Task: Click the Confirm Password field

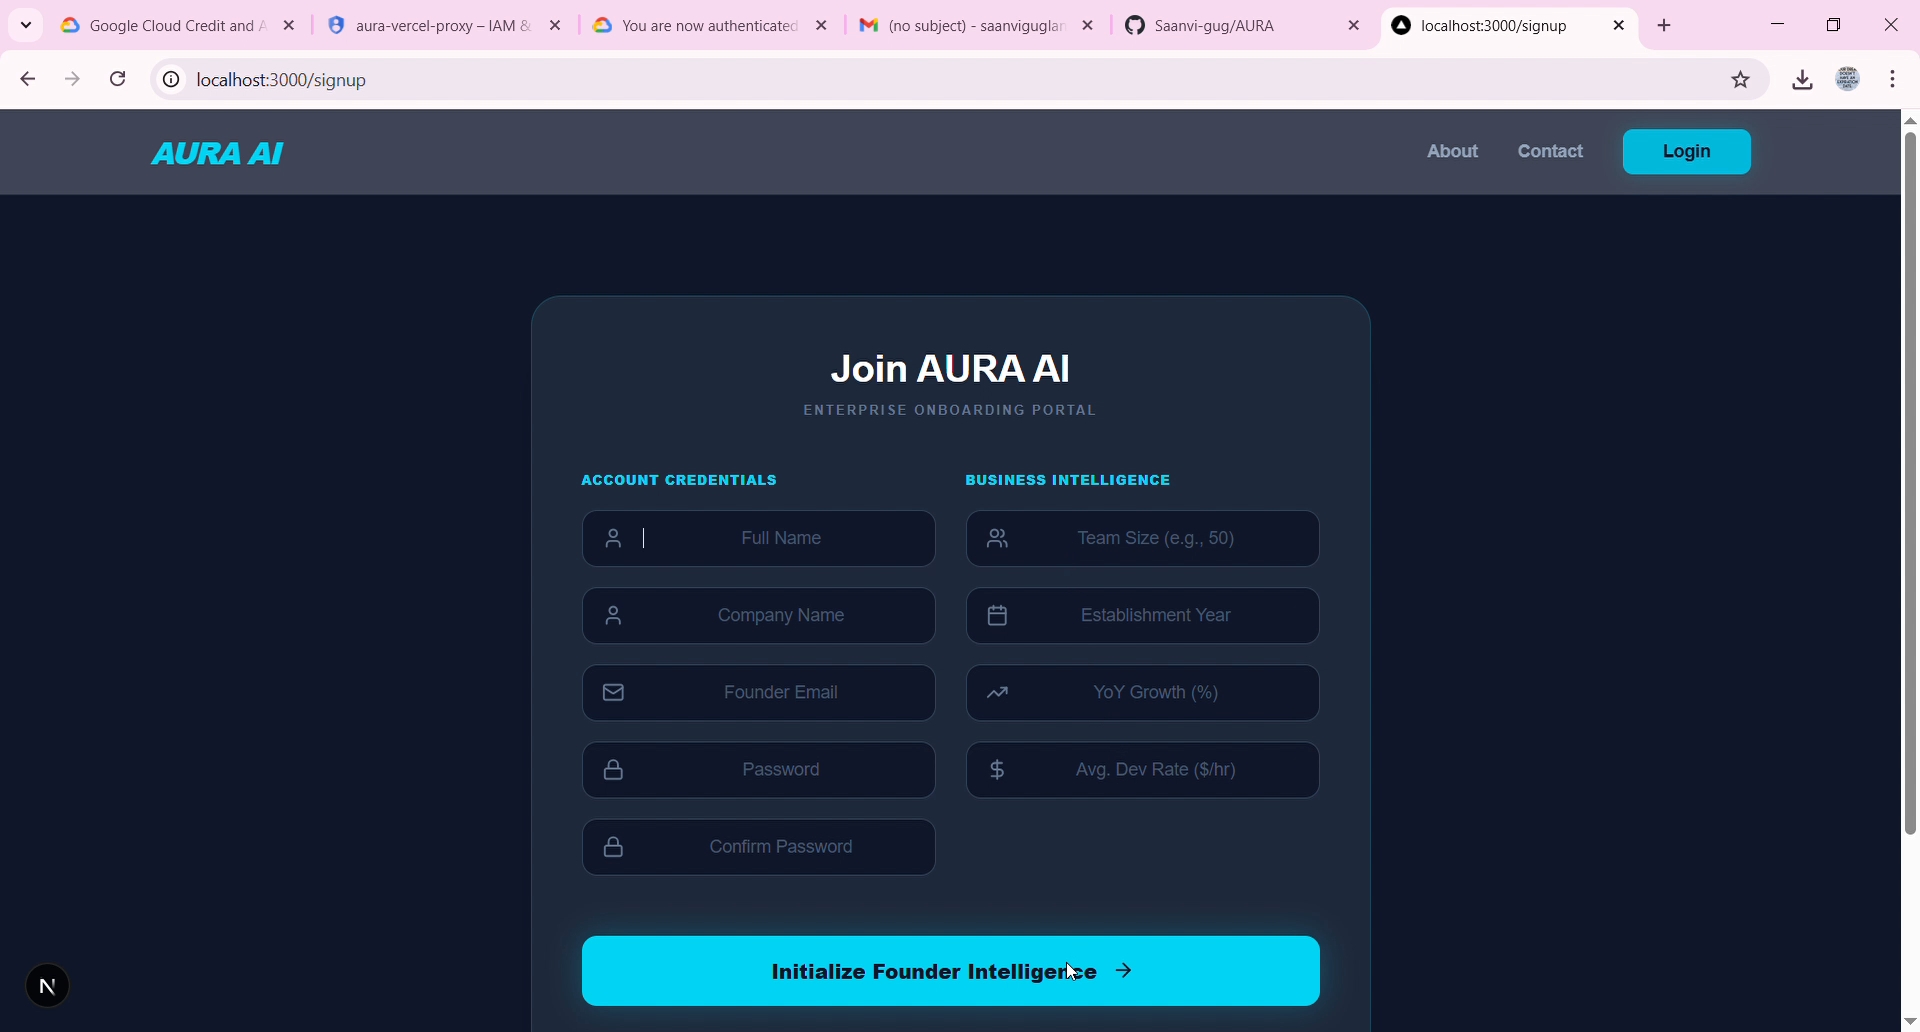Action: coord(760,847)
